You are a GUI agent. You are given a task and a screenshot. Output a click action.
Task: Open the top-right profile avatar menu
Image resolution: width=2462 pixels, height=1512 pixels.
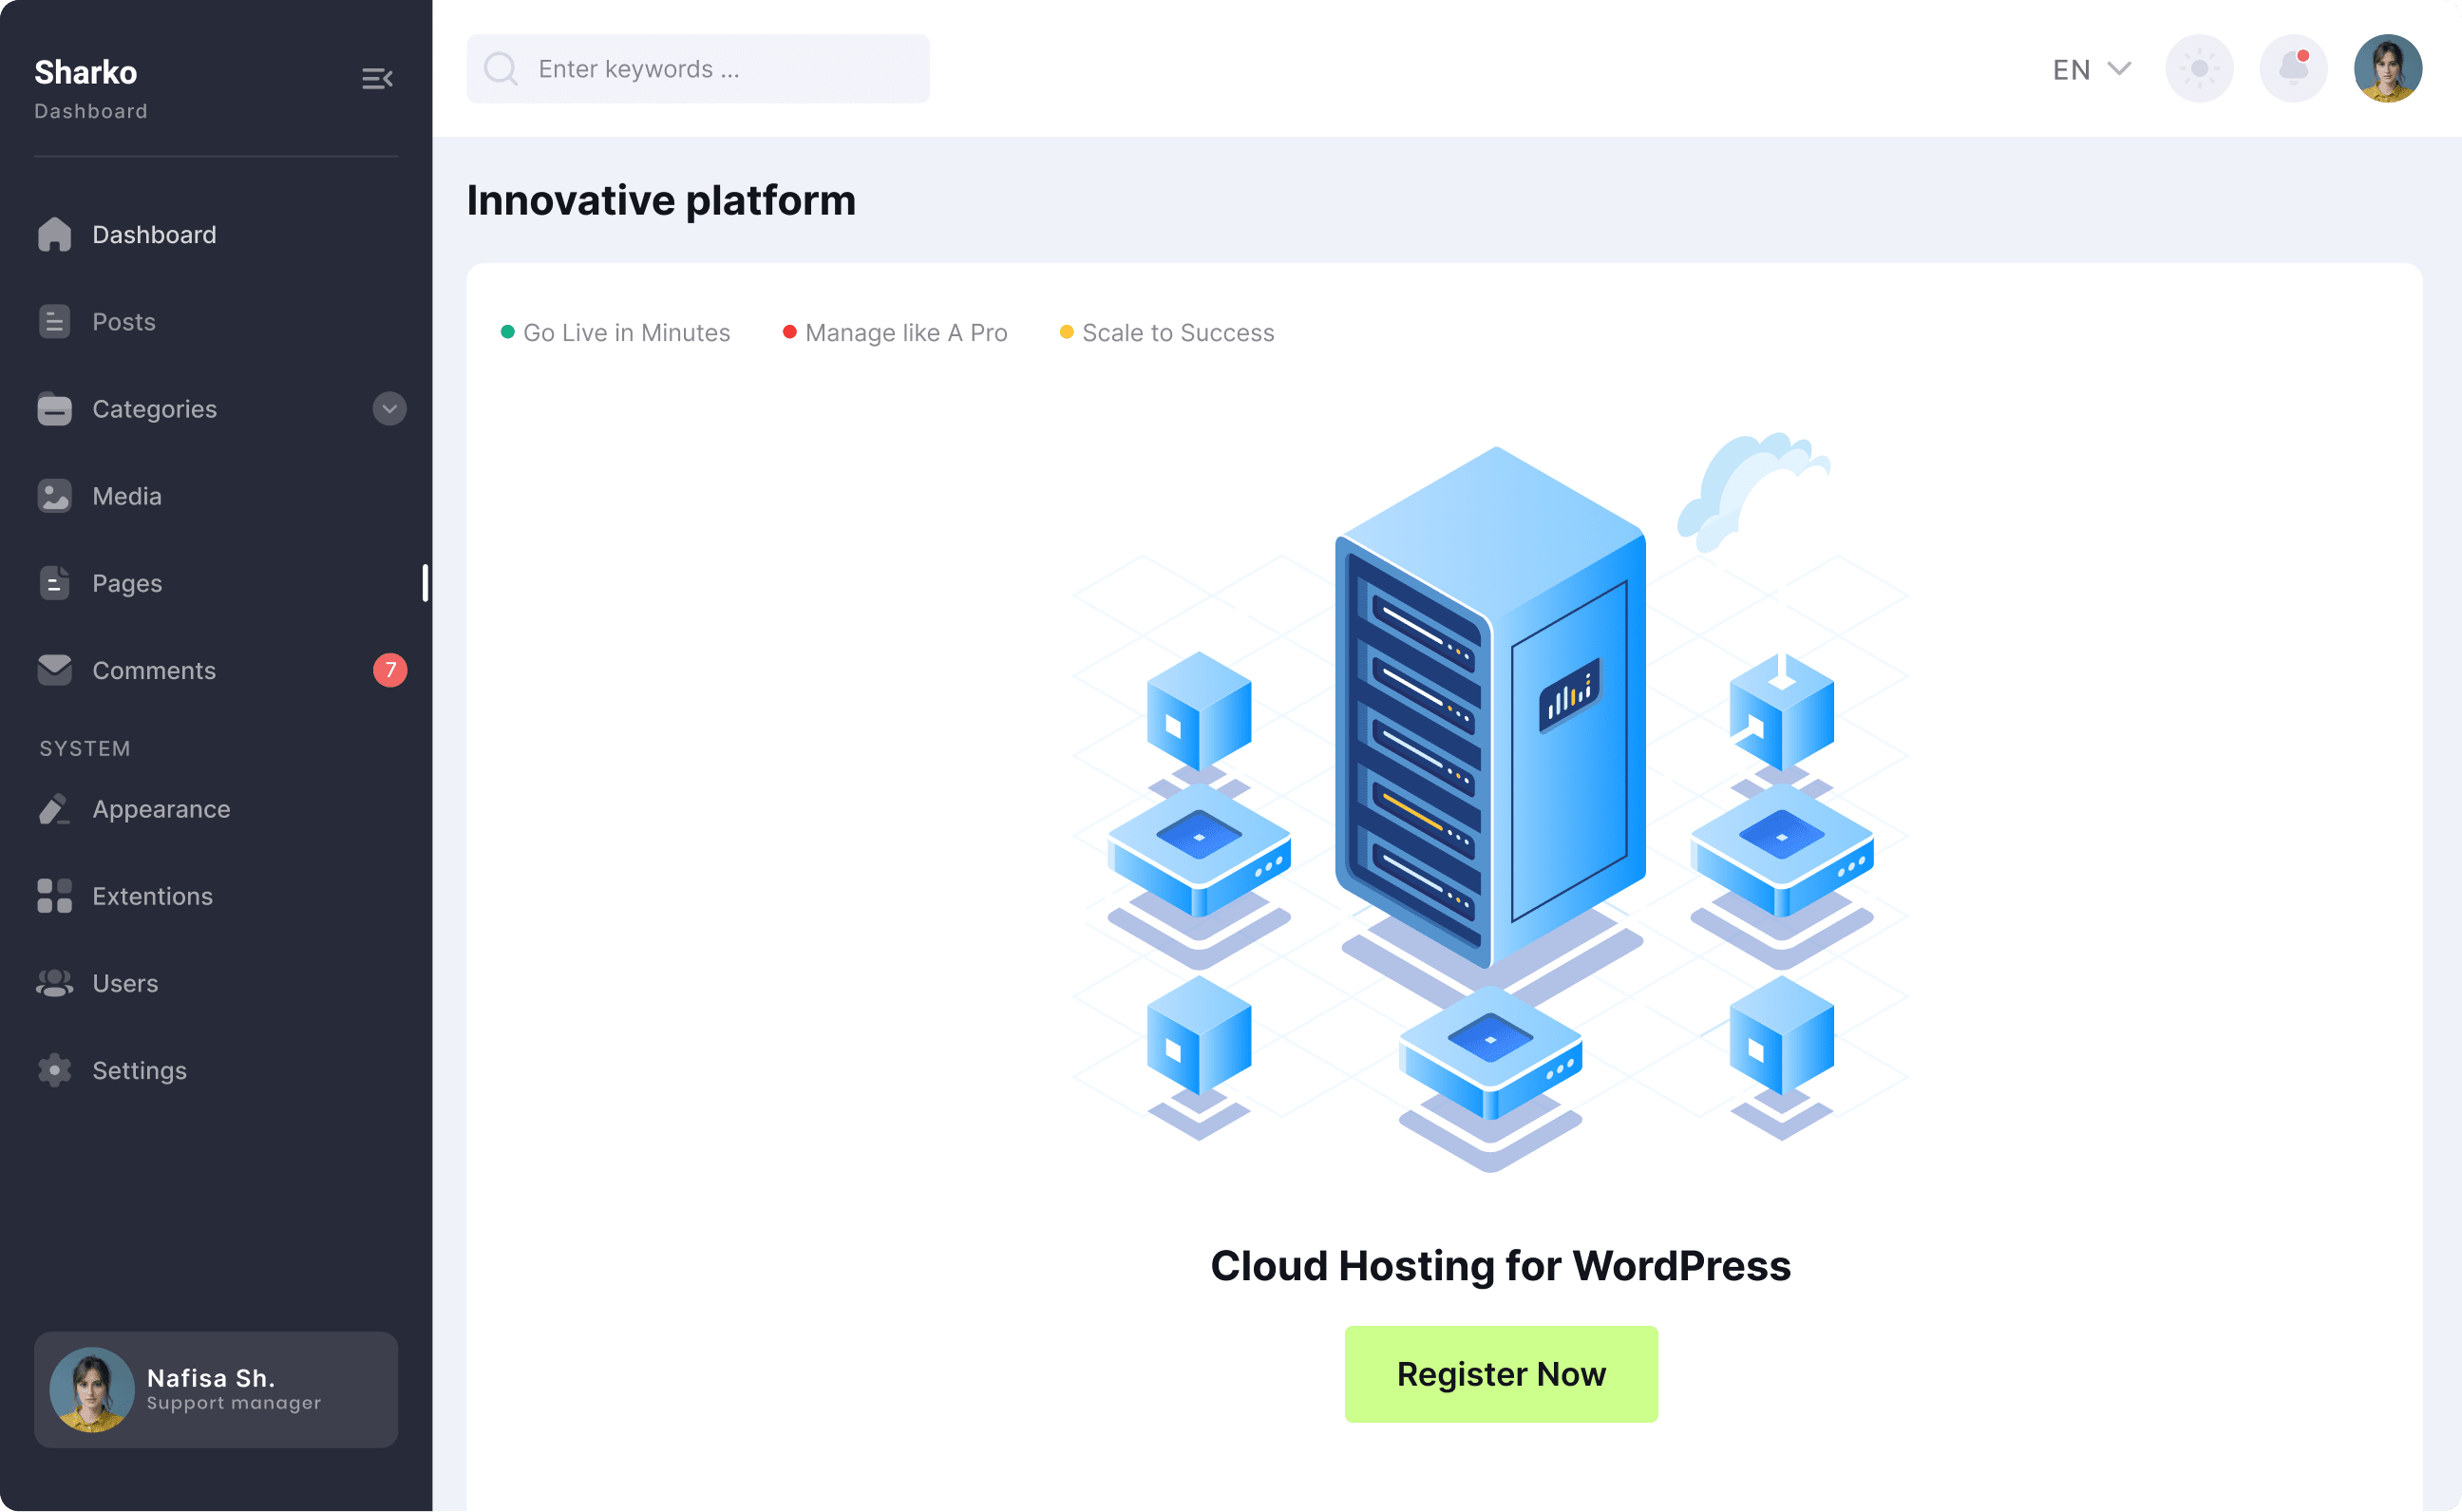[x=2387, y=69]
